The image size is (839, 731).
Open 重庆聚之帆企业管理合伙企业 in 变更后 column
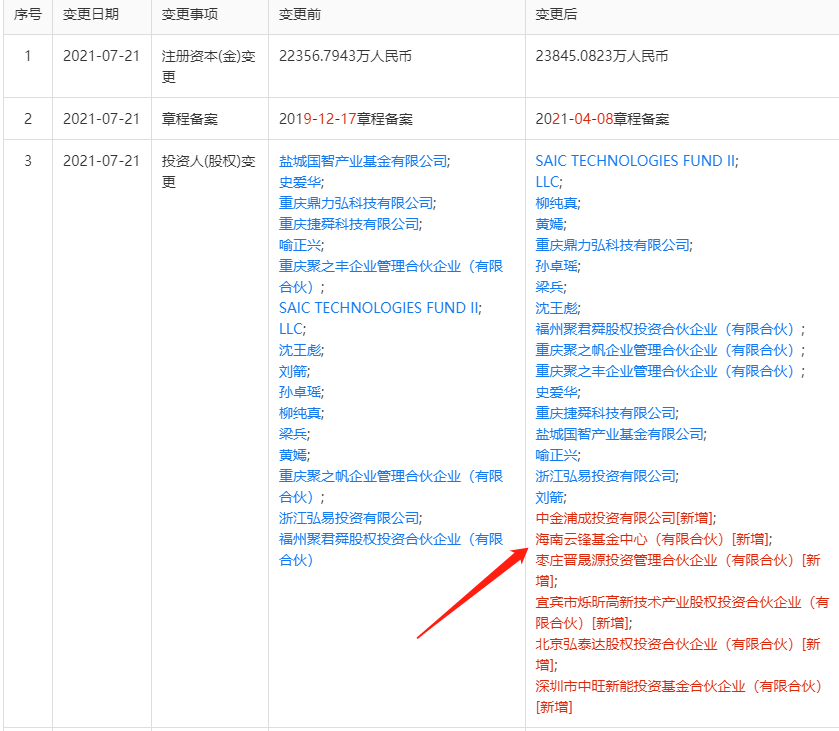coord(668,350)
